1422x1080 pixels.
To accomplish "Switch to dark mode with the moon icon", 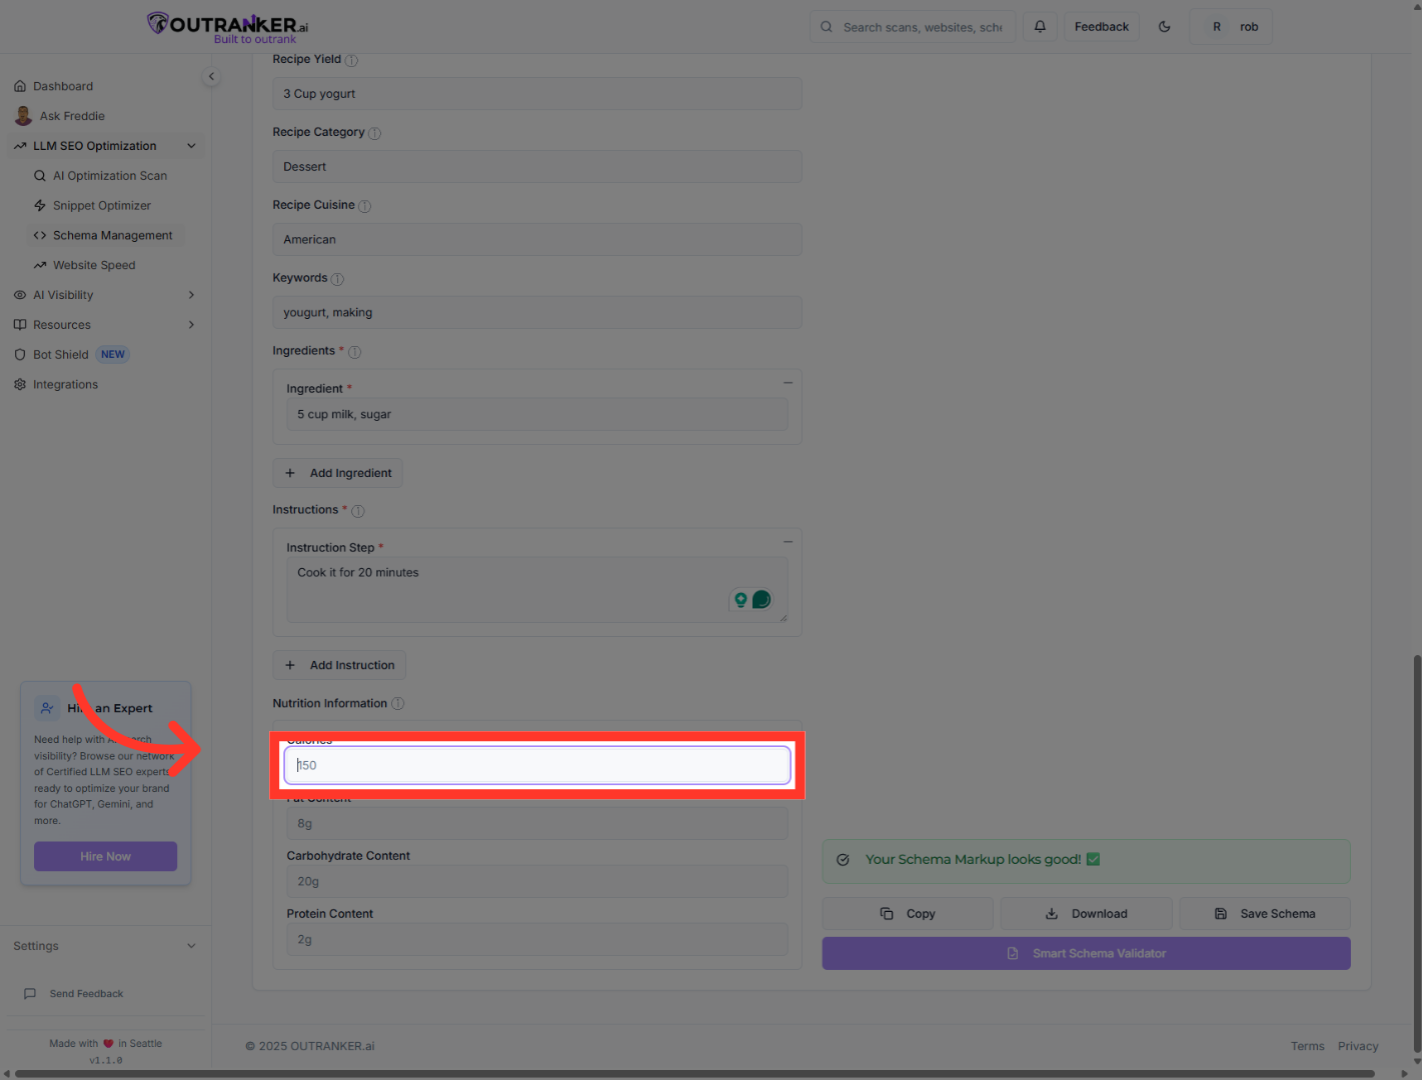I will (1164, 27).
